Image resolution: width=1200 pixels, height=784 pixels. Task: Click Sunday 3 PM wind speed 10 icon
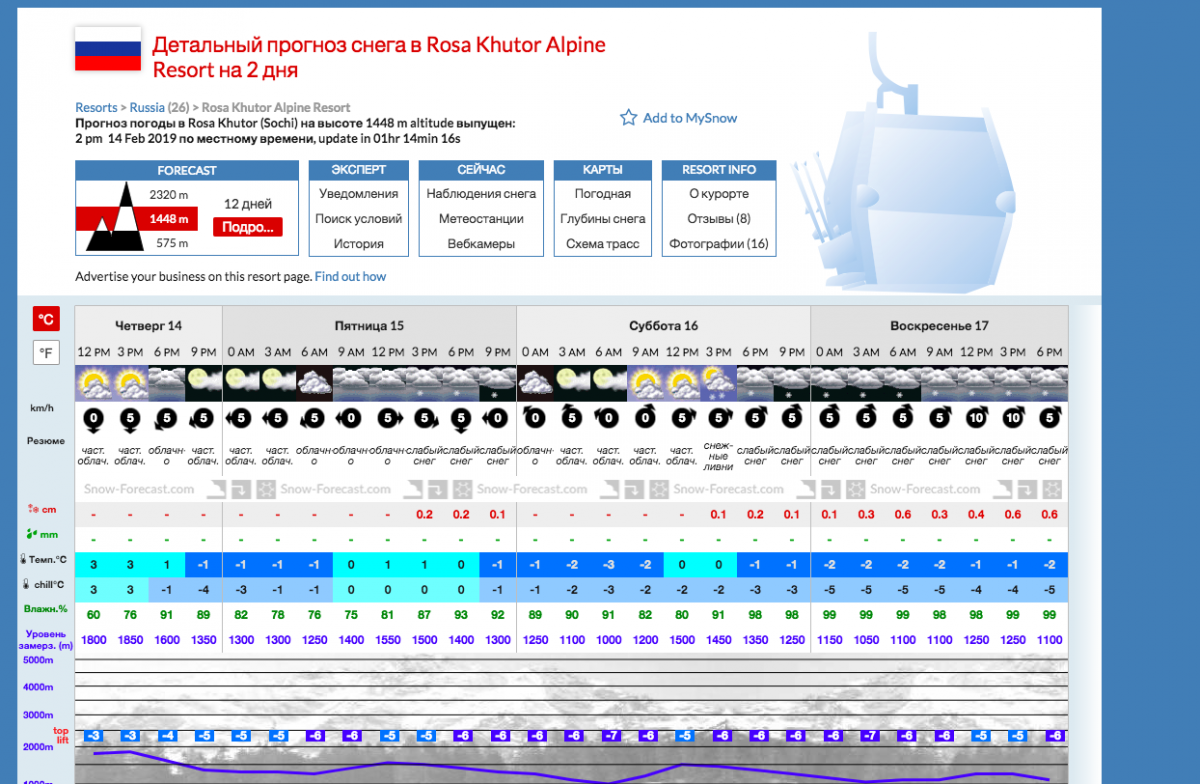(1012, 418)
